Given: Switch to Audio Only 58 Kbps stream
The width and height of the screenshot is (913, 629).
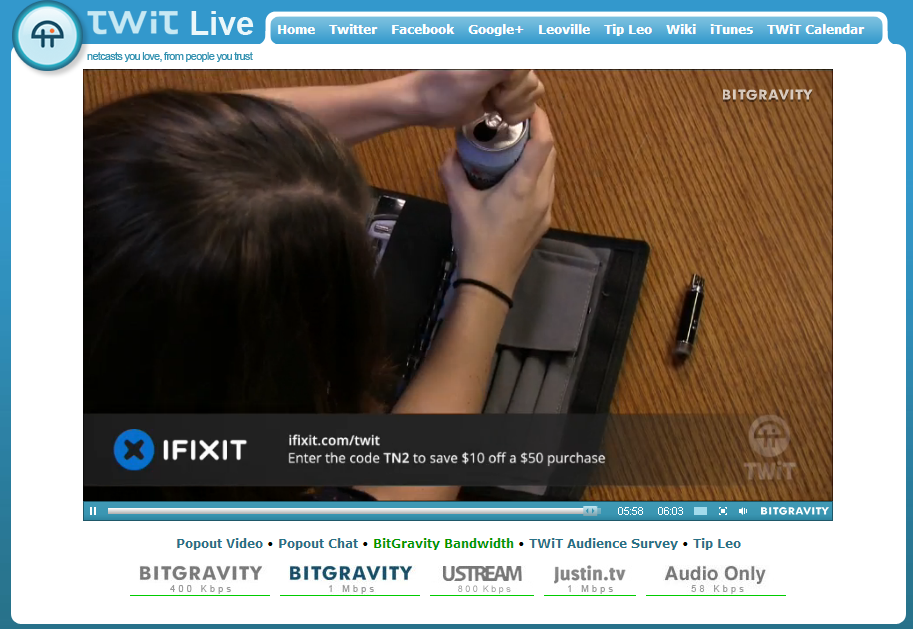Looking at the screenshot, I should [x=715, y=578].
